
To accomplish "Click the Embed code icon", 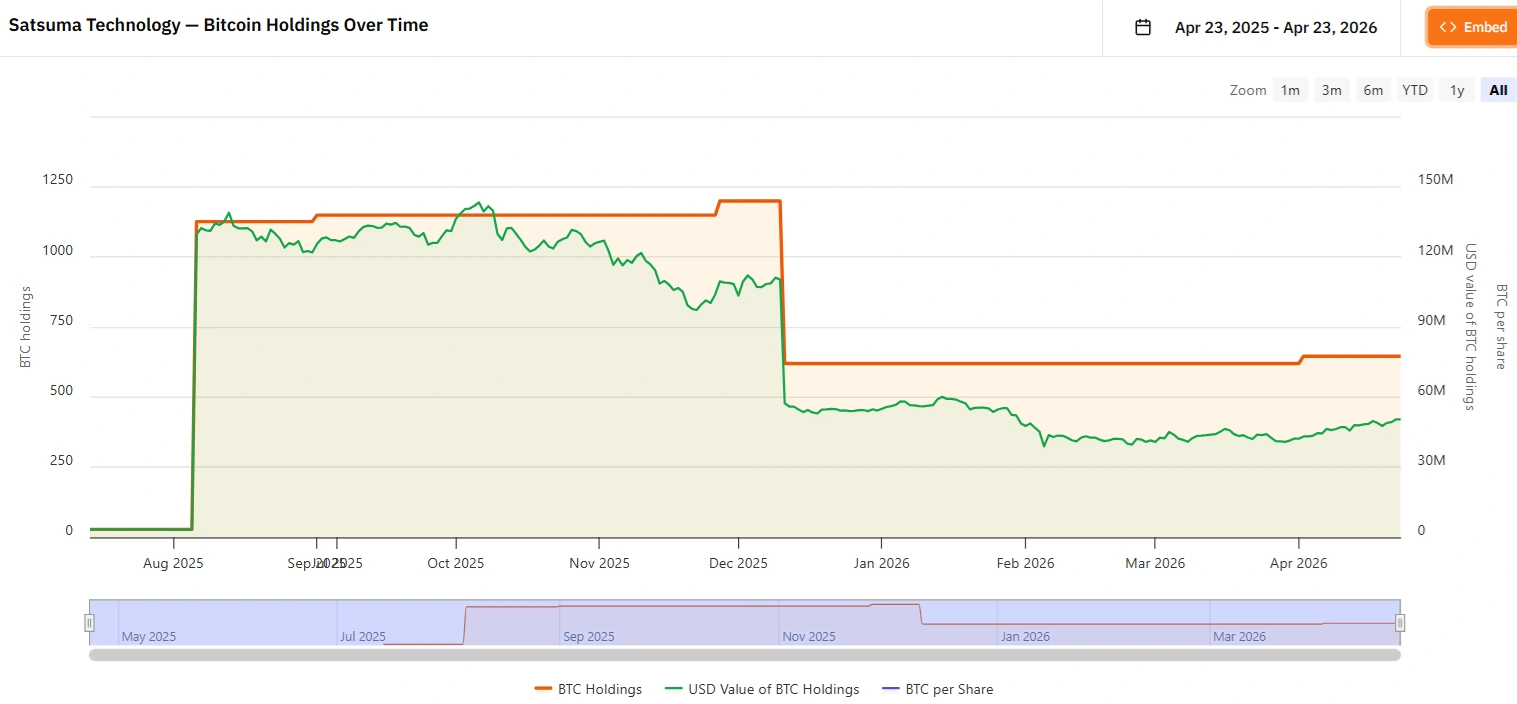I will pos(1447,27).
